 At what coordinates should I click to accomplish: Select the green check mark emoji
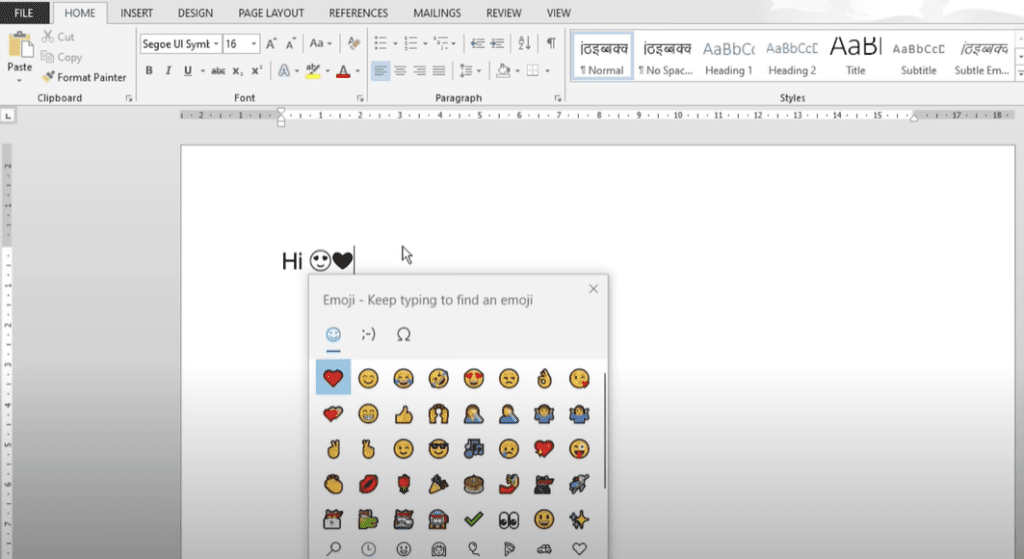coord(474,519)
